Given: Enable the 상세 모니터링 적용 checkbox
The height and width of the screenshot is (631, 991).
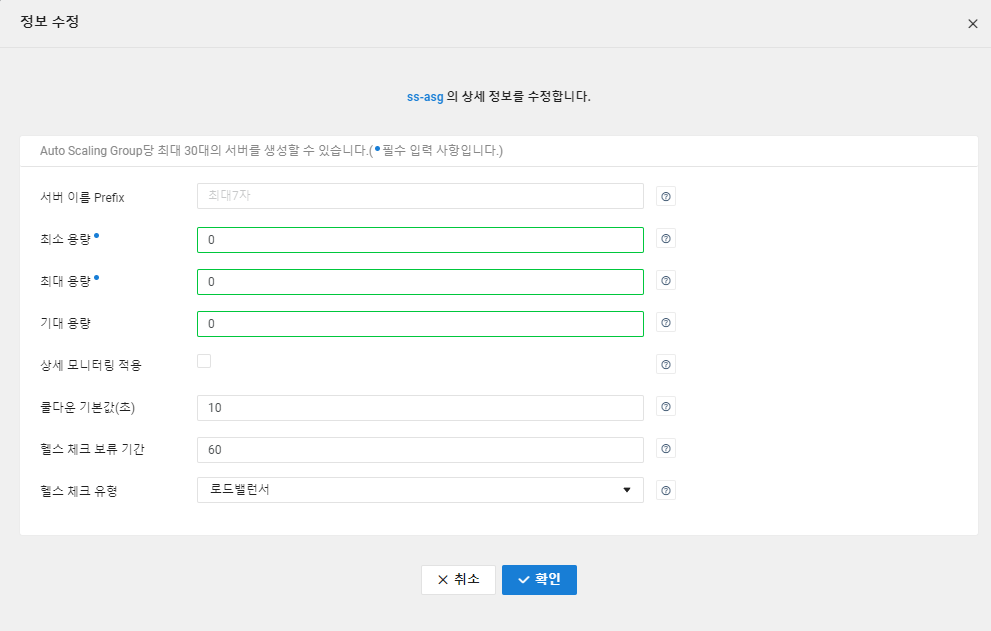Looking at the screenshot, I should pos(204,361).
